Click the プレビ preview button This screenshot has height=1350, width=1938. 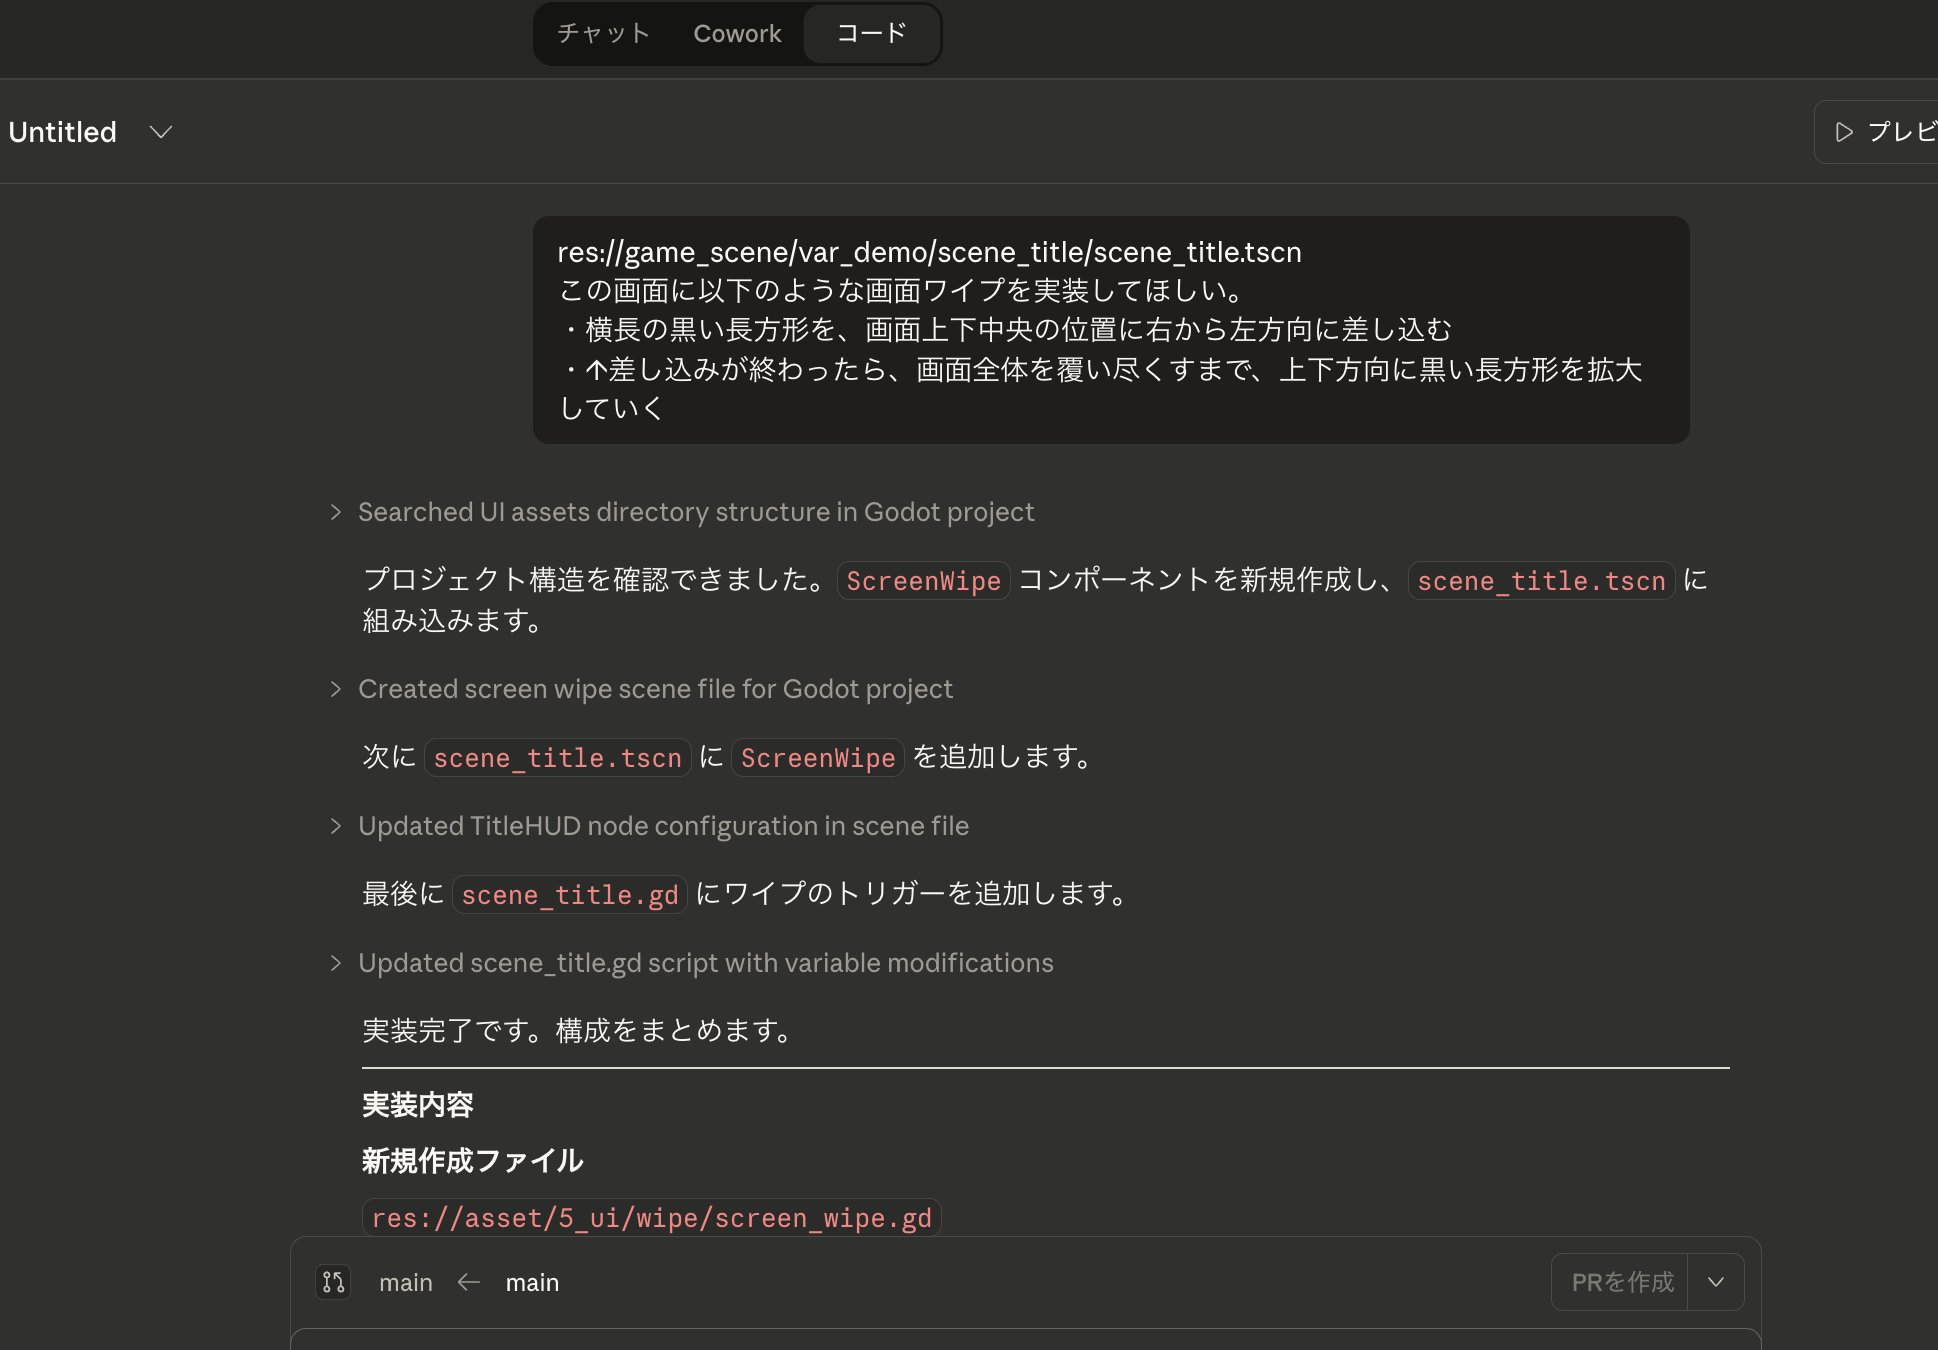pos(1899,132)
